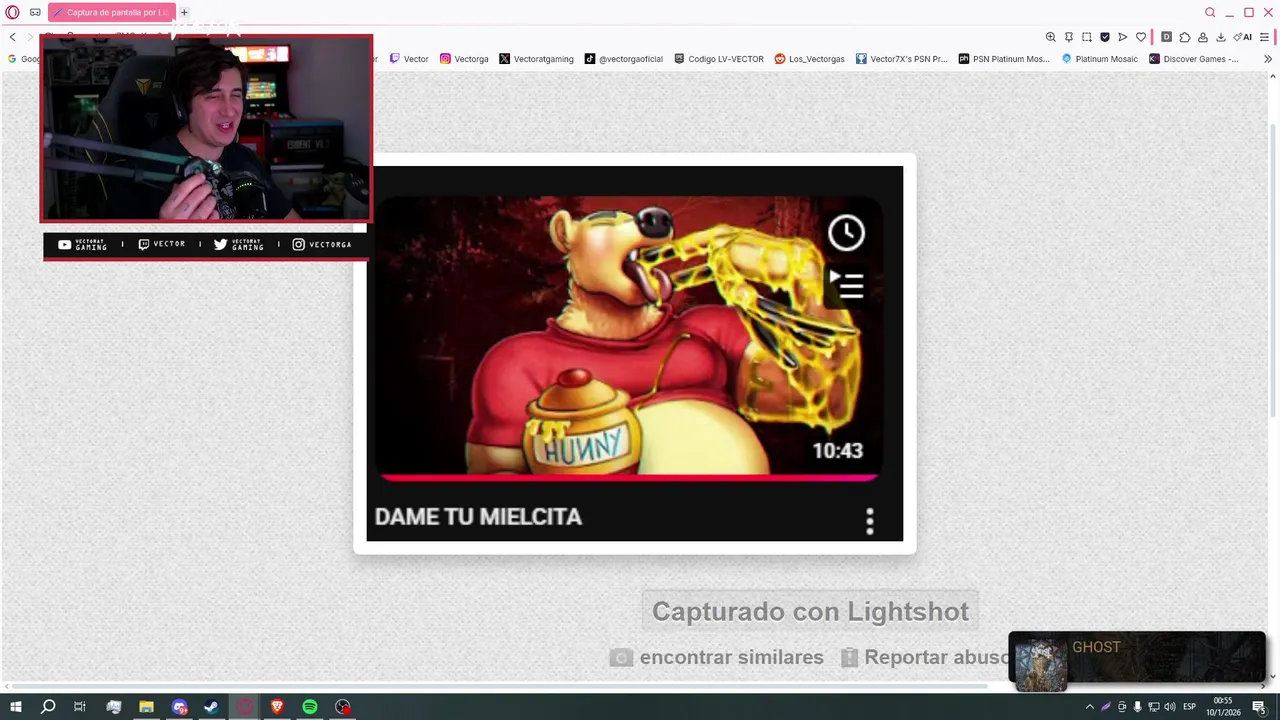Viewport: 1280px width, 720px height.
Task: Open Steam from the taskbar
Action: coord(211,707)
